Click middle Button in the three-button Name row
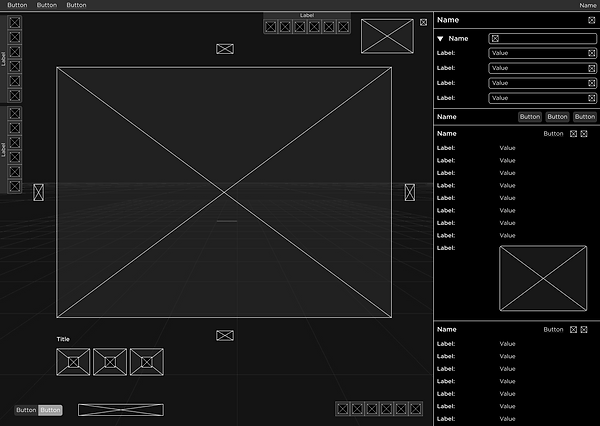The height and width of the screenshot is (426, 600). coord(557,117)
